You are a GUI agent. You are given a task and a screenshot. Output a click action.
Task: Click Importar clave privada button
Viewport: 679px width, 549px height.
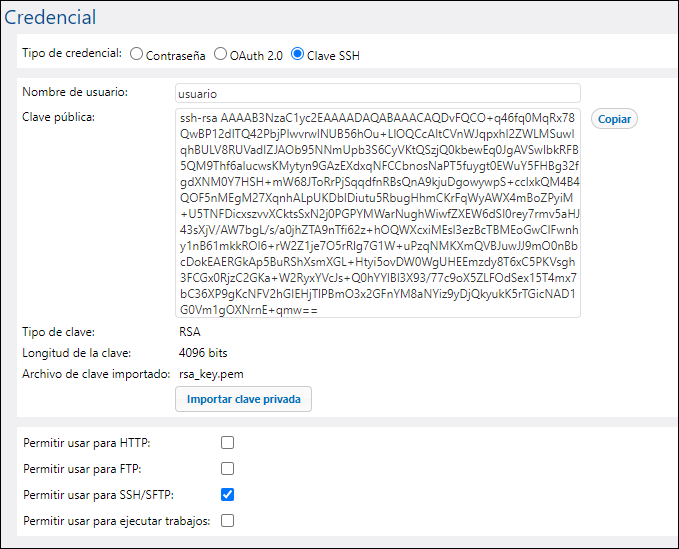(243, 399)
